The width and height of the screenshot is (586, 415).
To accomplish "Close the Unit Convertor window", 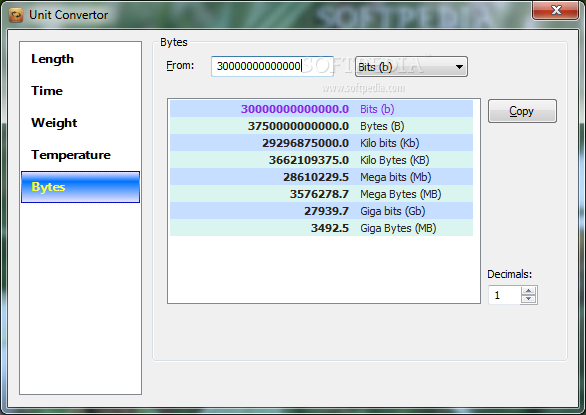I will point(556,10).
